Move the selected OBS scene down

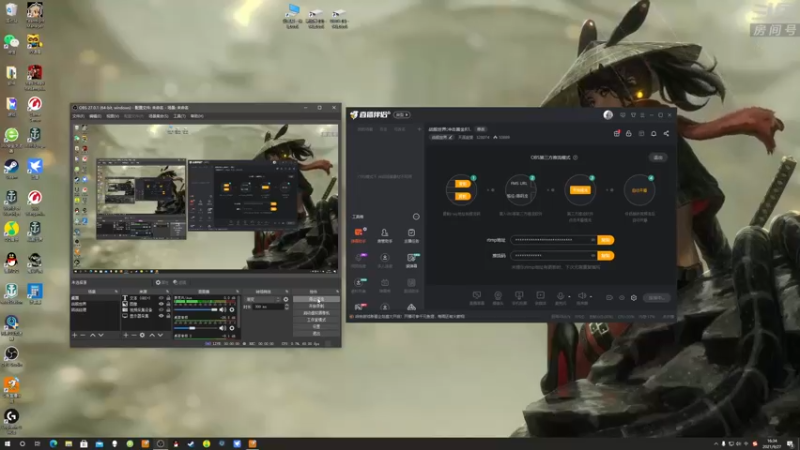101,335
